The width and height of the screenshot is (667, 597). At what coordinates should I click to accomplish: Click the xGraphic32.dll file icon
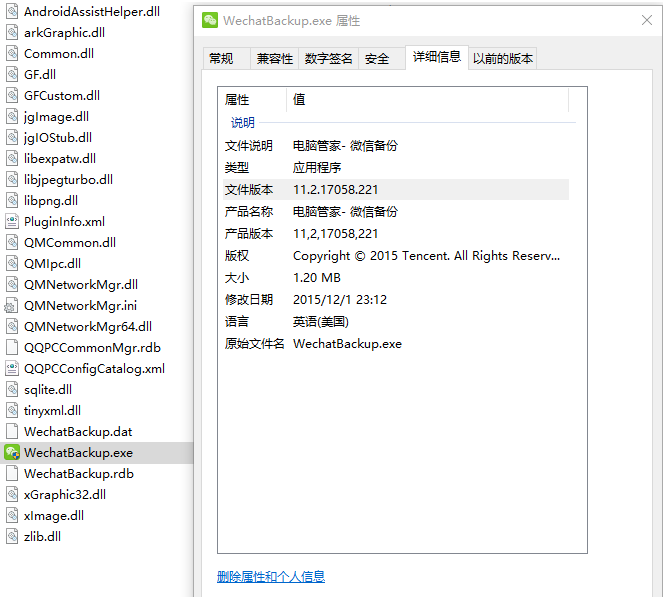(x=12, y=494)
